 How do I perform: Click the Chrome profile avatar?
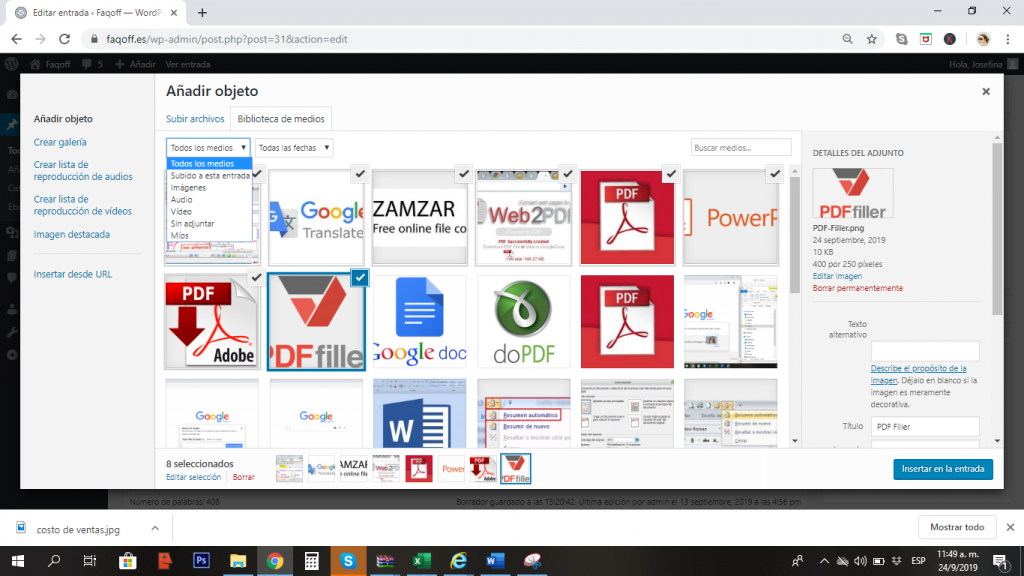983,39
